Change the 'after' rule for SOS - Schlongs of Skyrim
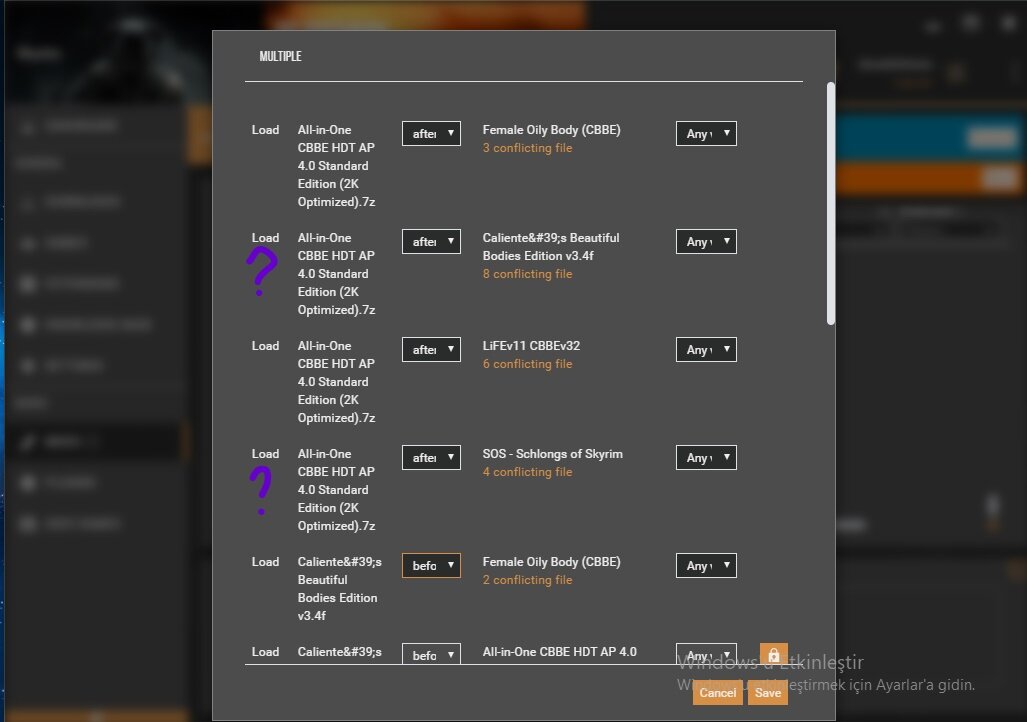This screenshot has height=722, width=1027. pos(431,458)
